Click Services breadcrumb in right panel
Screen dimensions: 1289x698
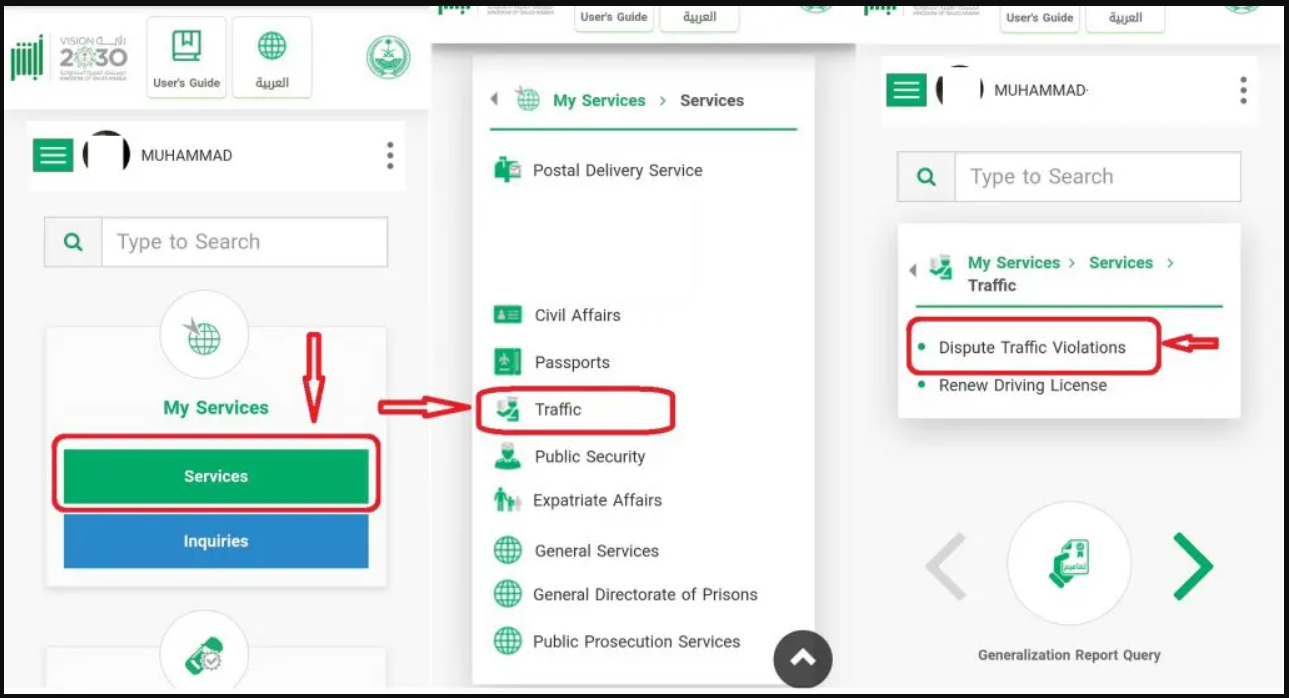1120,263
